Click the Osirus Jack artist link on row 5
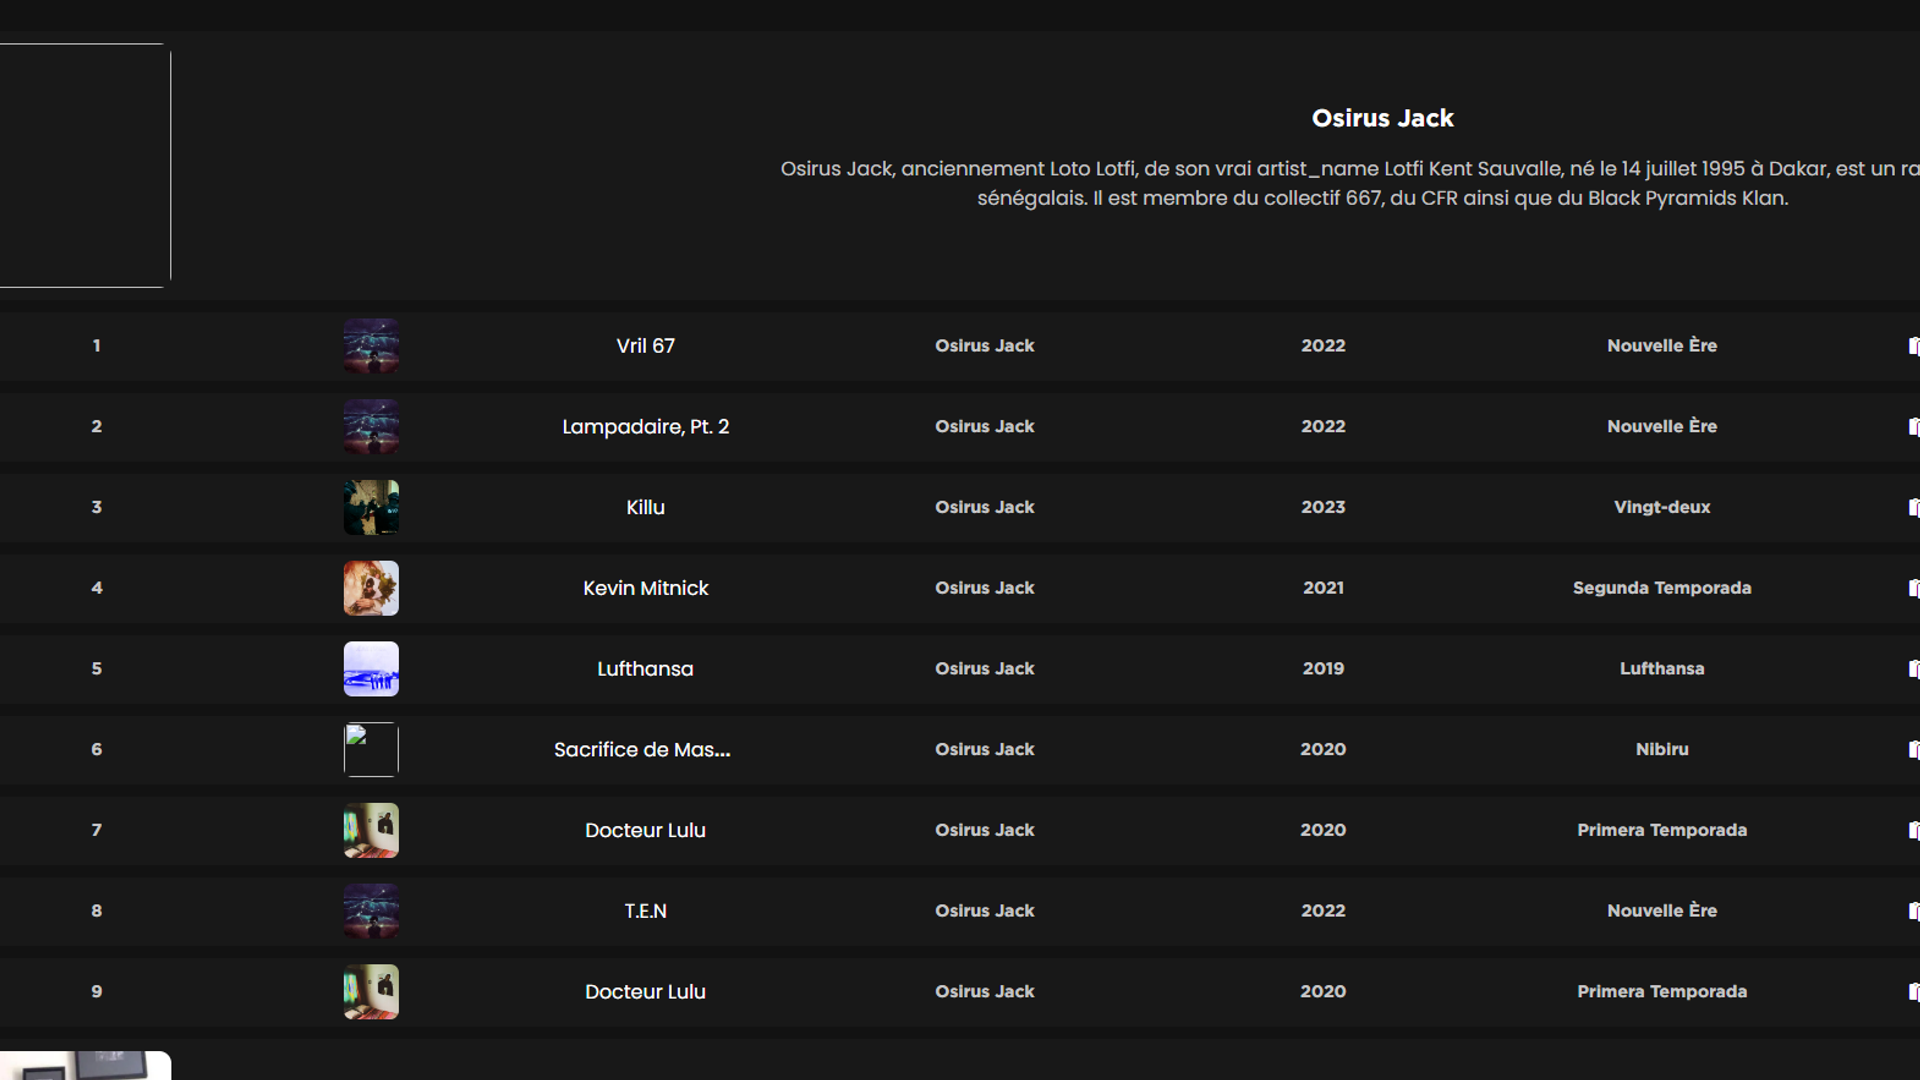The height and width of the screenshot is (1080, 1920). pyautogui.click(x=984, y=669)
